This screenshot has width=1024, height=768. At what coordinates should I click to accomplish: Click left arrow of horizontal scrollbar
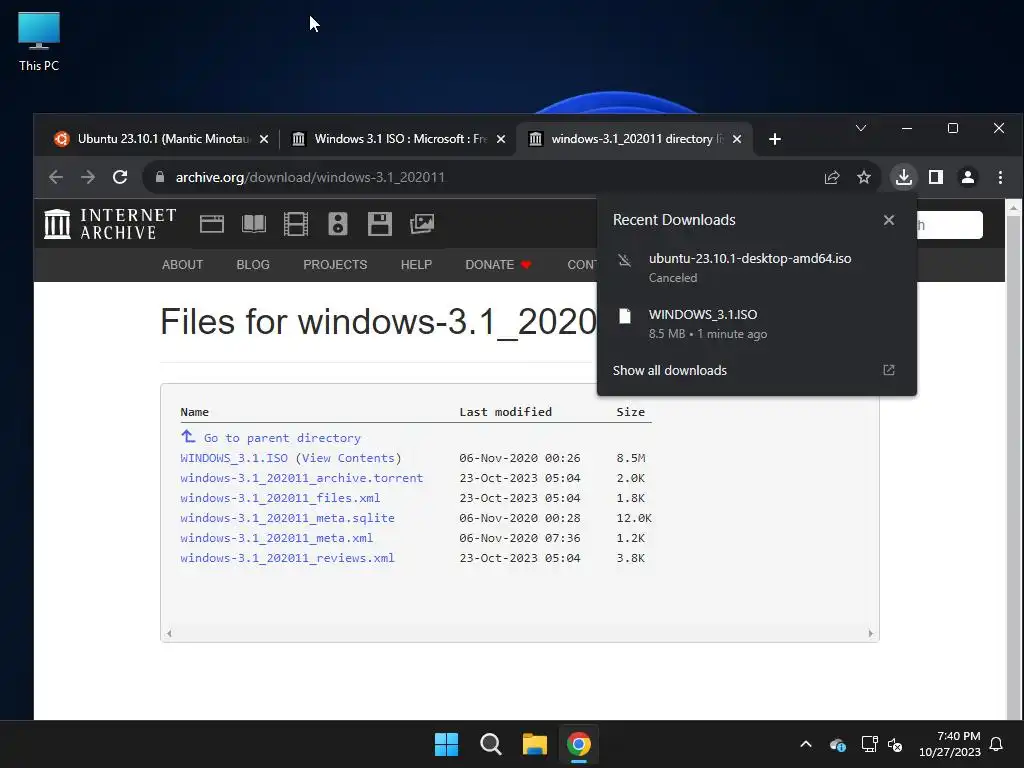coord(169,633)
